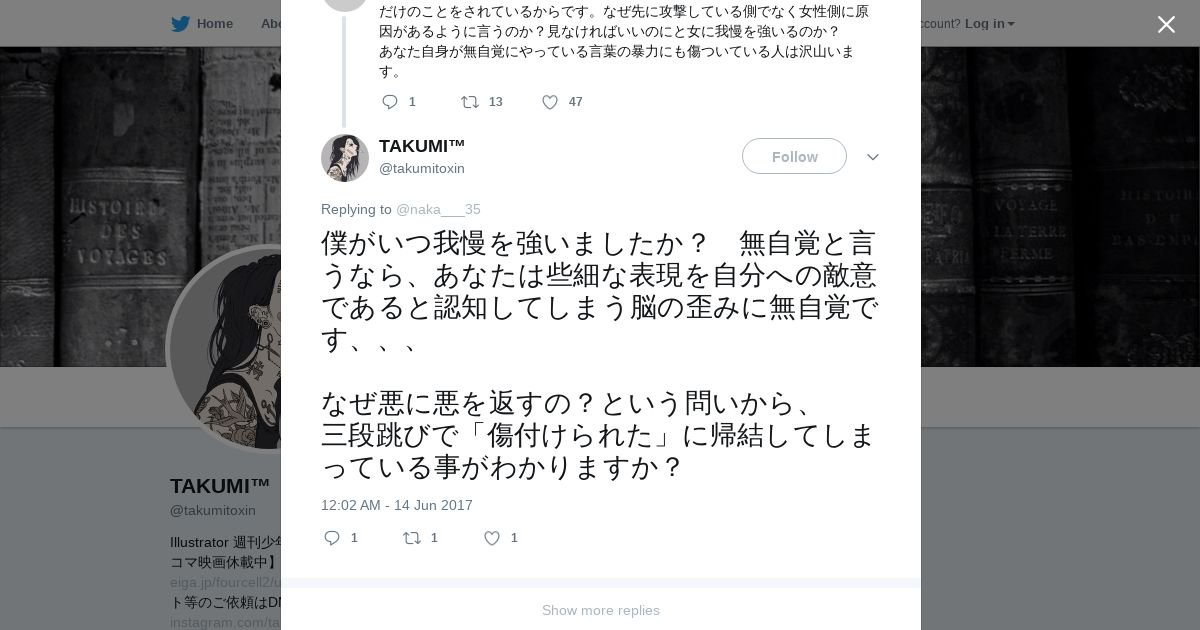Open TAKUMI™ display name in the tweet
The width and height of the screenshot is (1200, 630).
tap(422, 146)
